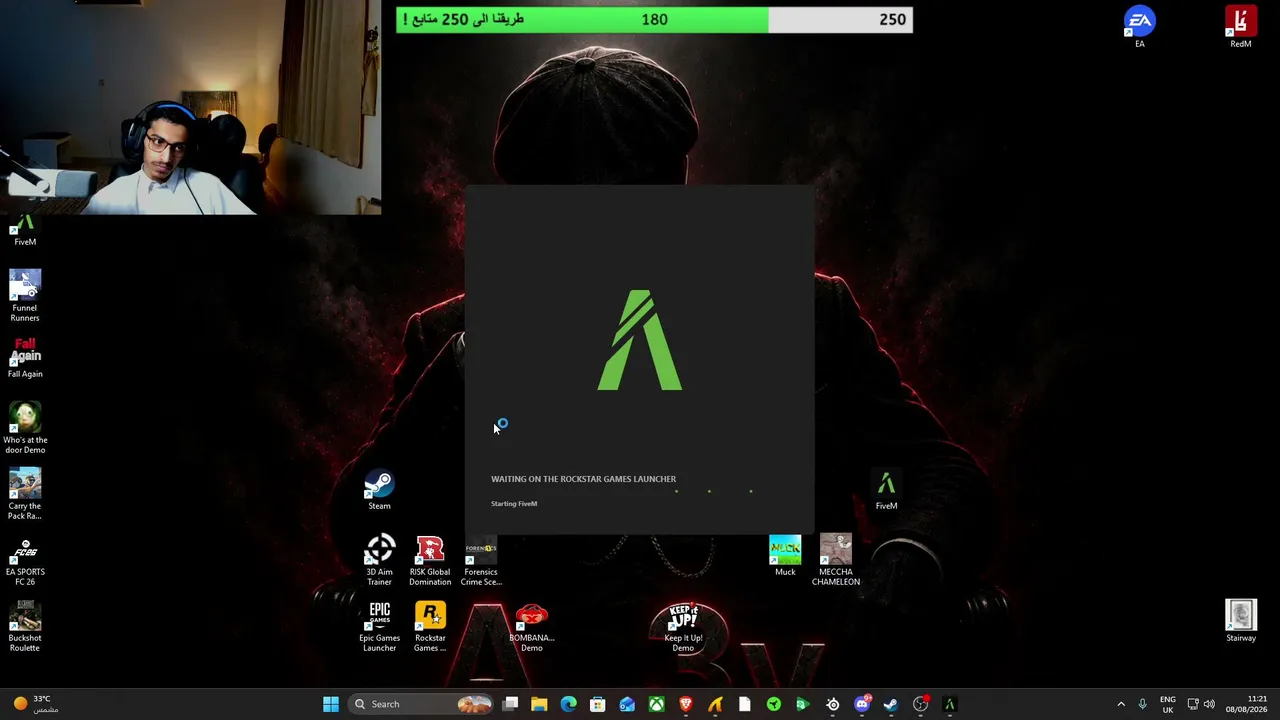Open the Epic Games Launcher shortcut
This screenshot has height=720, width=1280.
379,627
